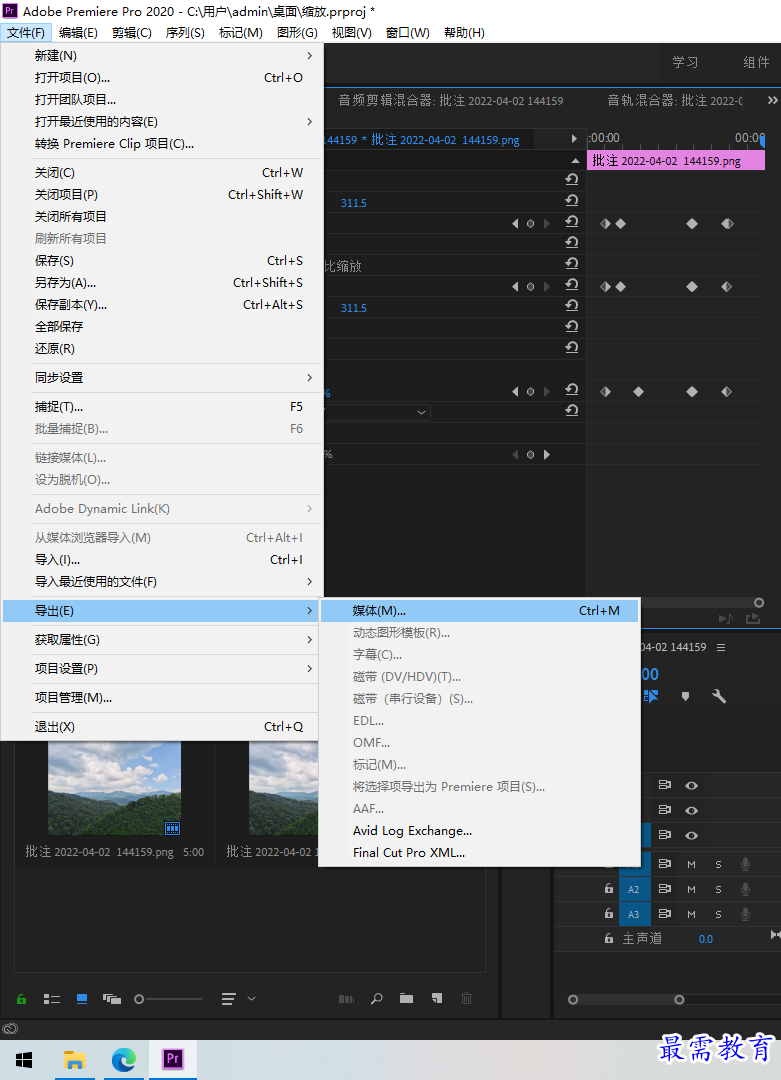Toggle the green project lock icon
Screen dimensions: 781x1080
21,999
